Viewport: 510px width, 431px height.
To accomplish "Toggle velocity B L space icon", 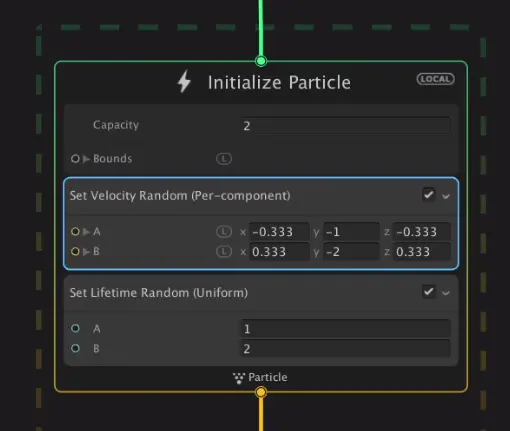I will coord(224,251).
